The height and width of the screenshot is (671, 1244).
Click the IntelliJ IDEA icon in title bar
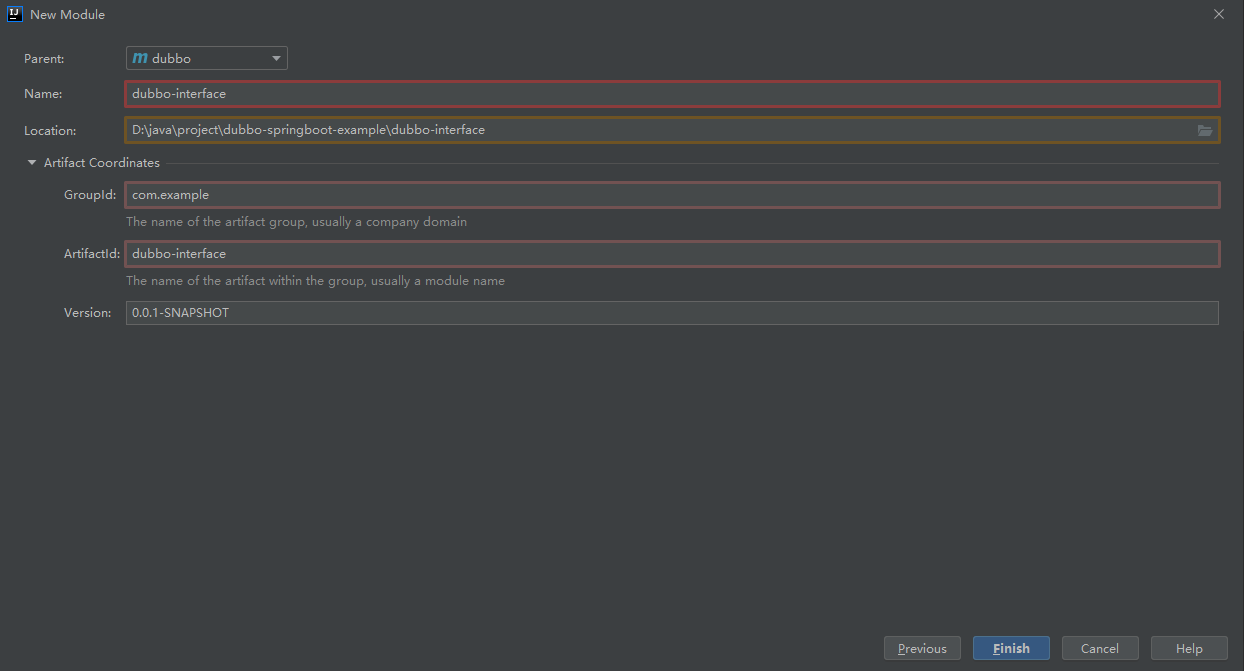pos(14,14)
